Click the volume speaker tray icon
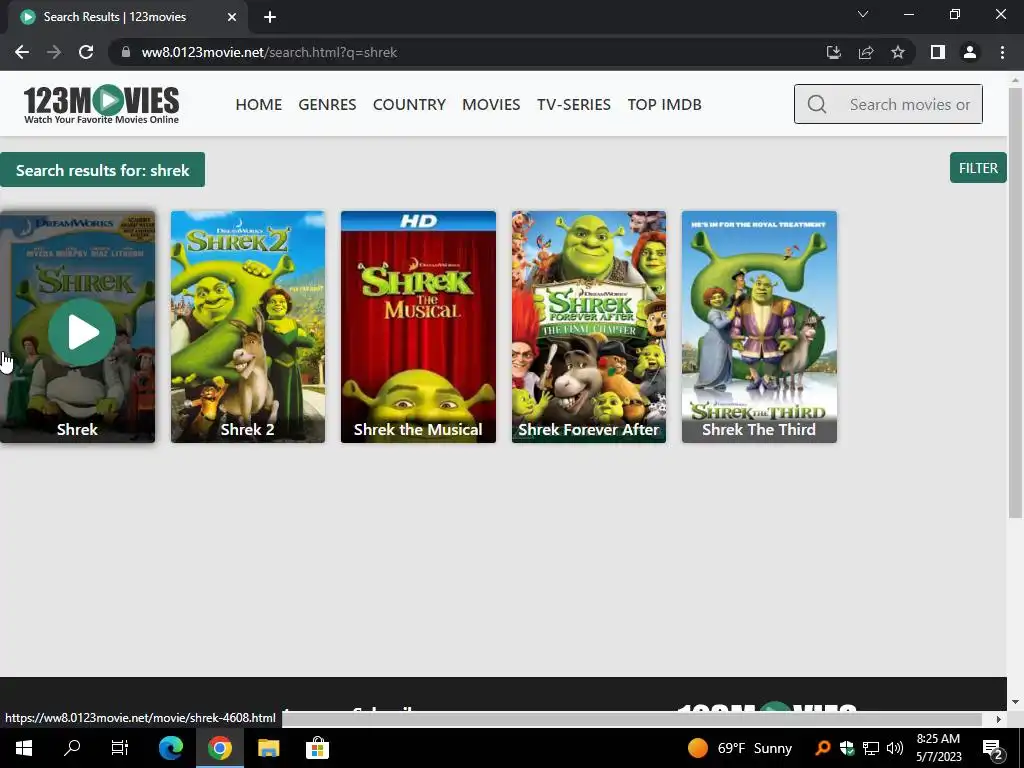Viewport: 1024px width, 768px height. (x=895, y=748)
